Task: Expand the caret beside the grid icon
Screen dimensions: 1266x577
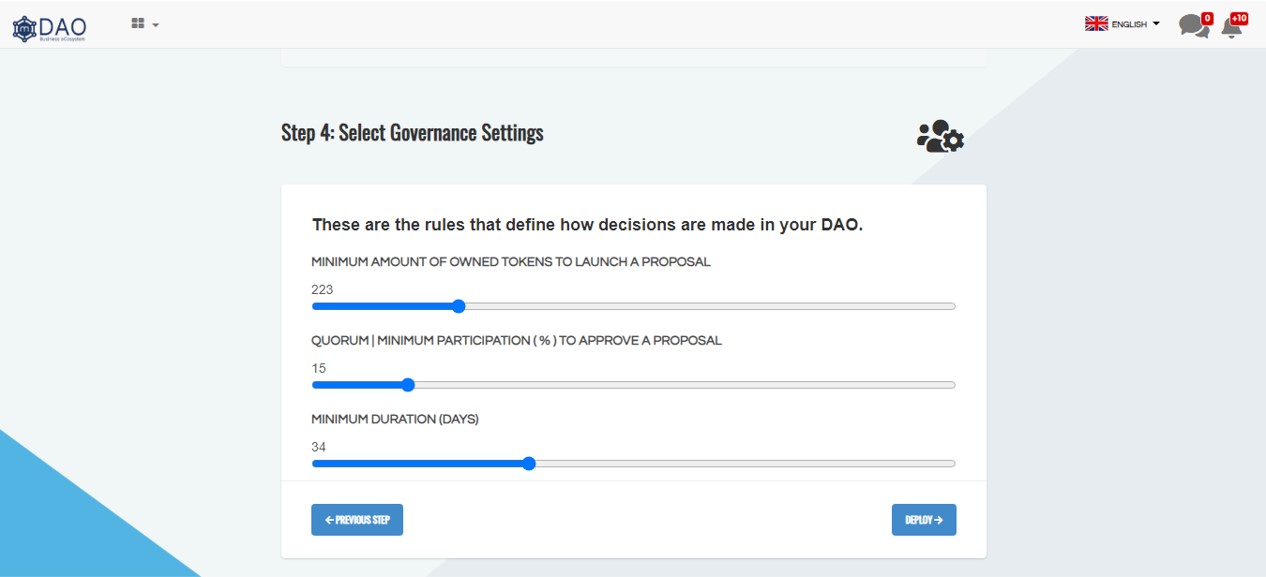Action: pos(156,25)
